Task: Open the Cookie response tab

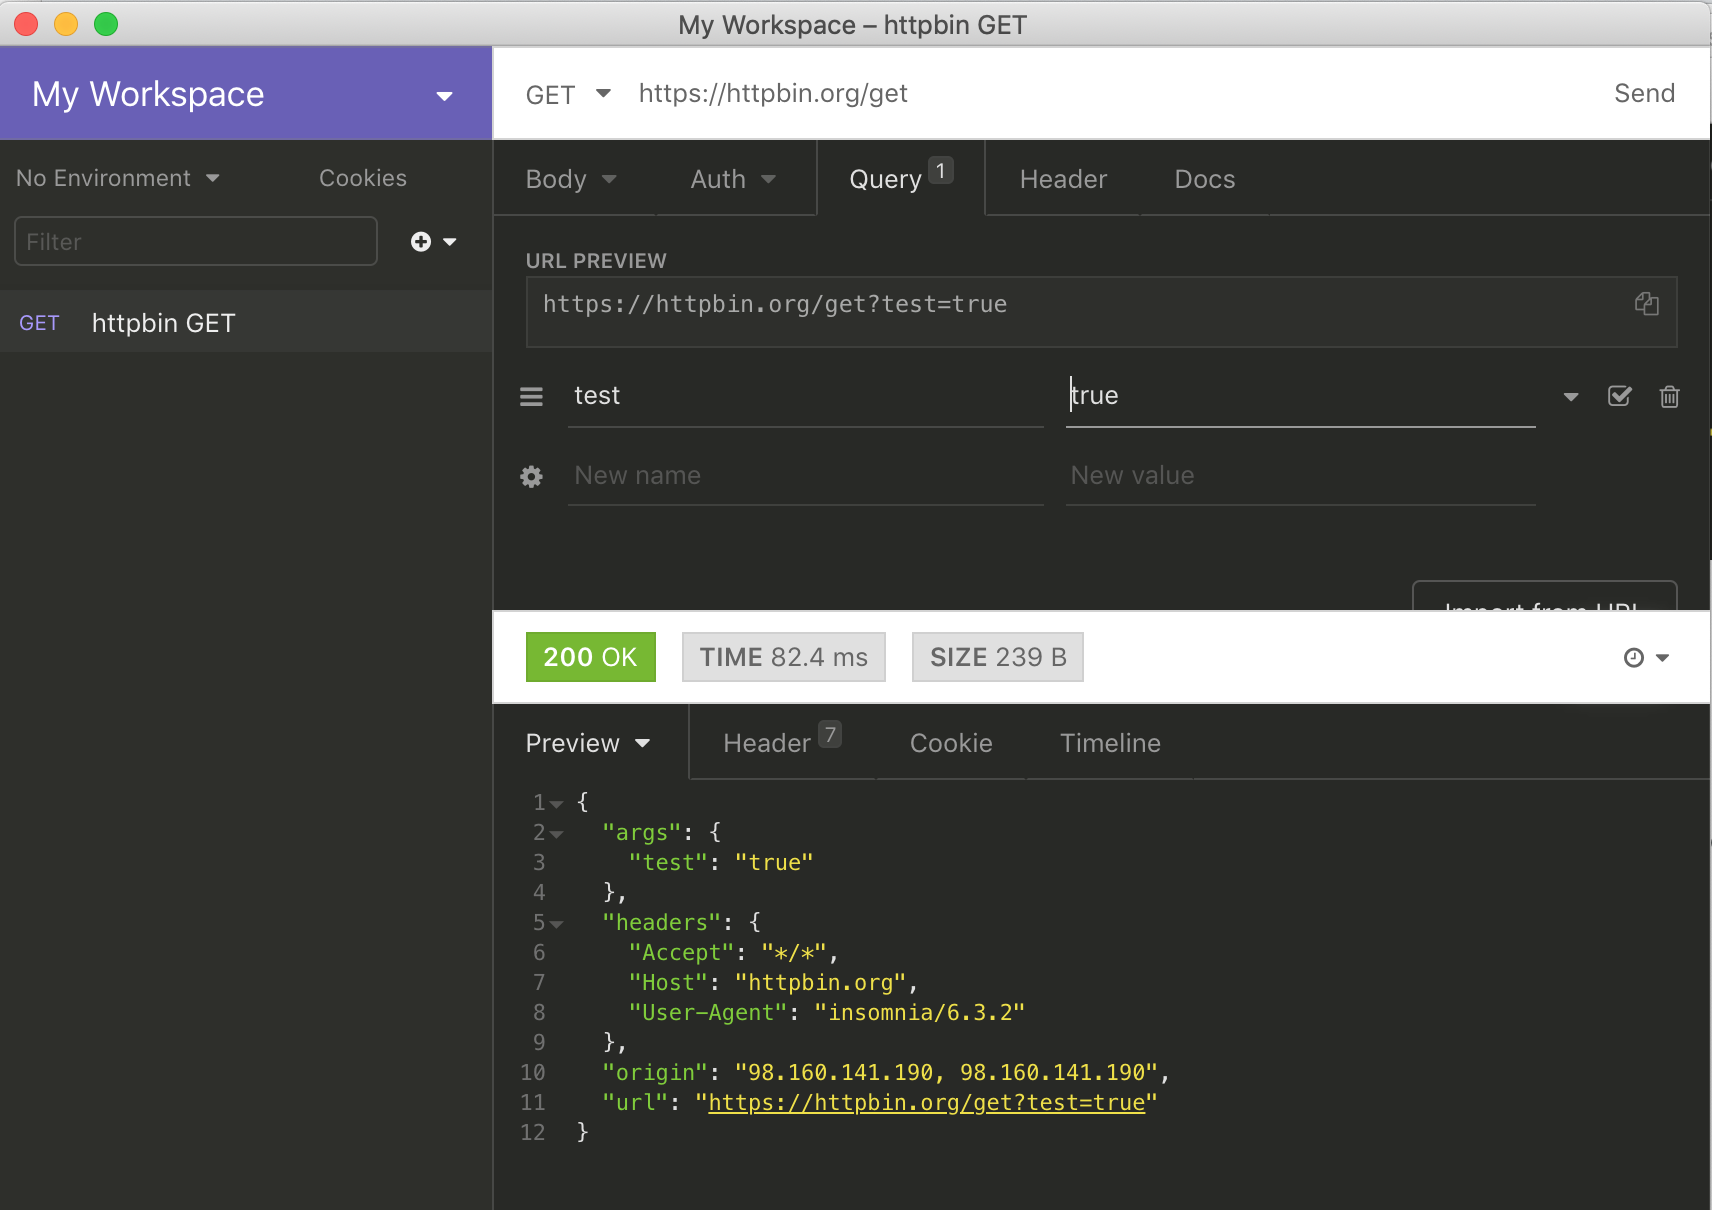Action: point(951,743)
